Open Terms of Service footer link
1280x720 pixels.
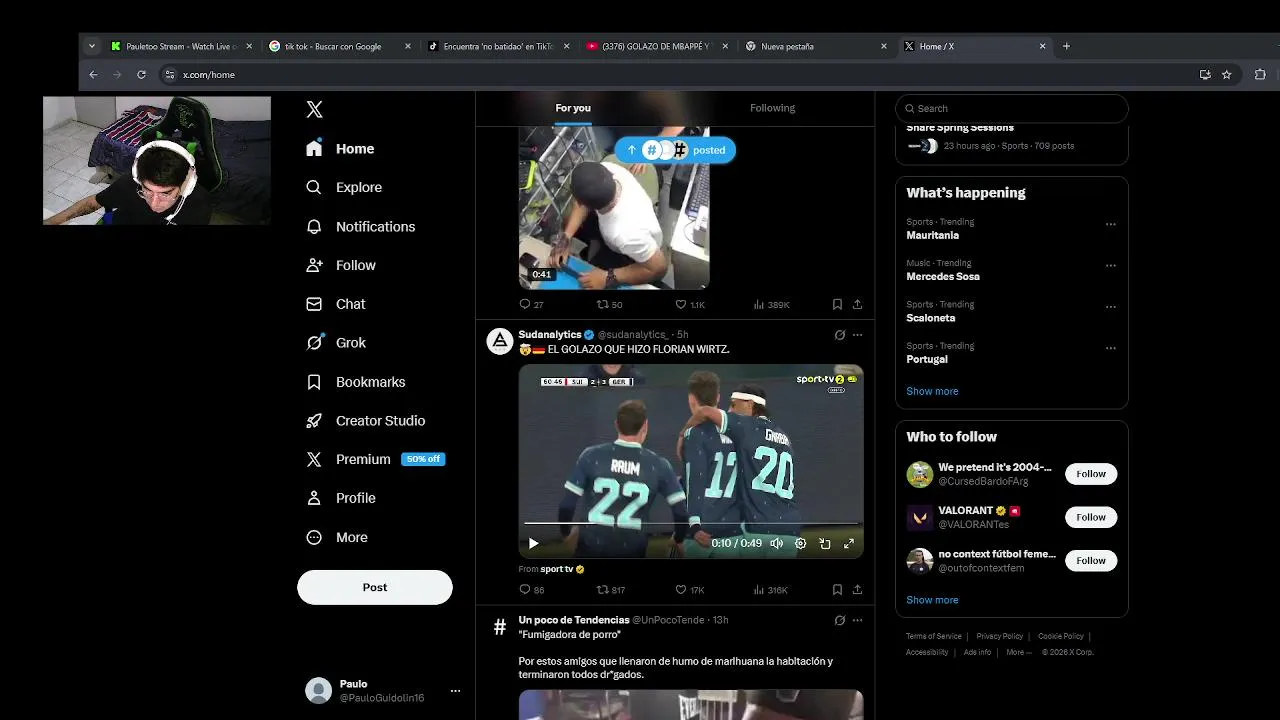click(934, 636)
